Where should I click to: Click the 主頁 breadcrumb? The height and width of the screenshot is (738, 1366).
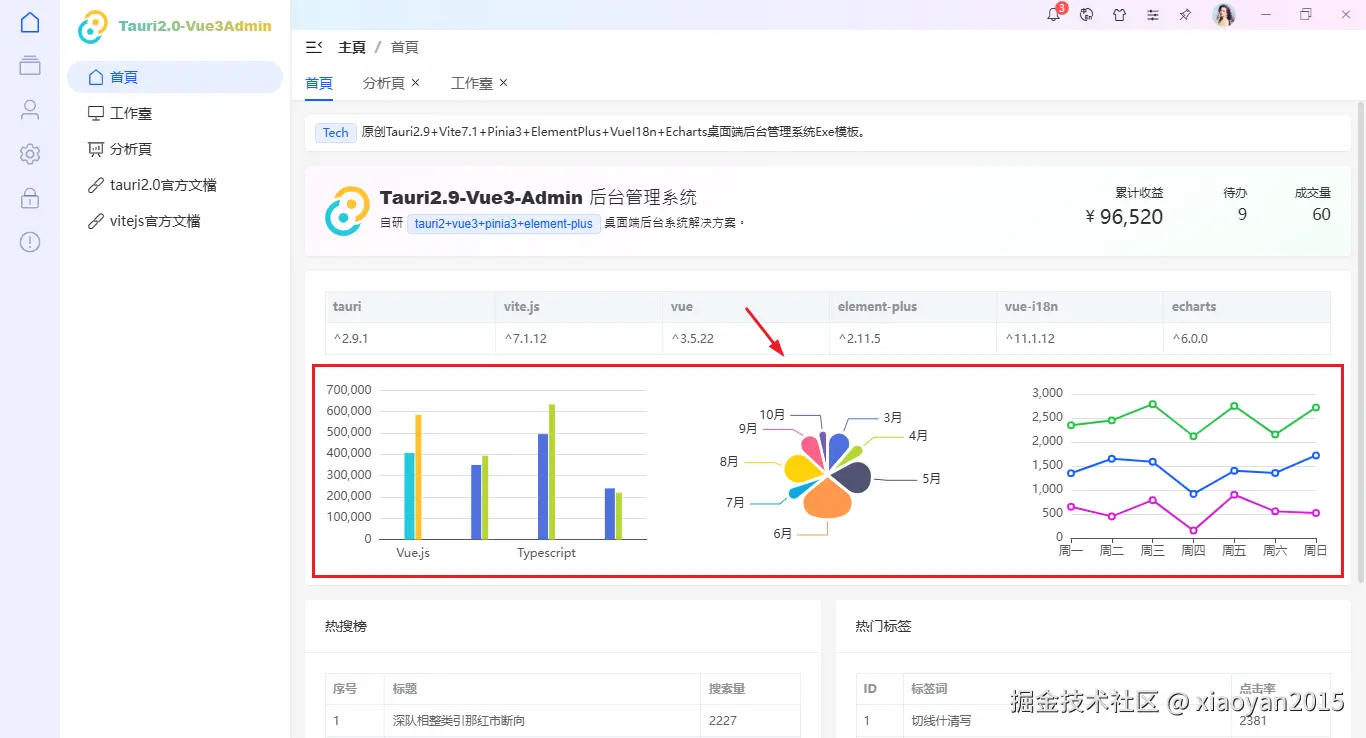[352, 47]
